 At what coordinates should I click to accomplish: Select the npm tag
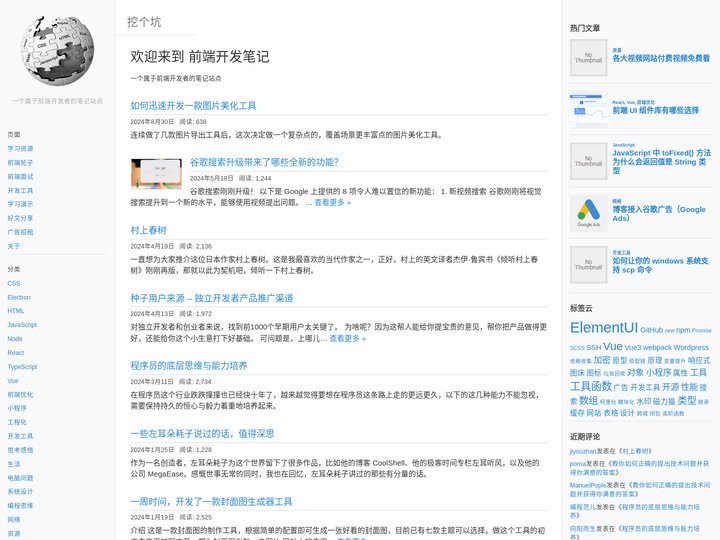pos(683,330)
